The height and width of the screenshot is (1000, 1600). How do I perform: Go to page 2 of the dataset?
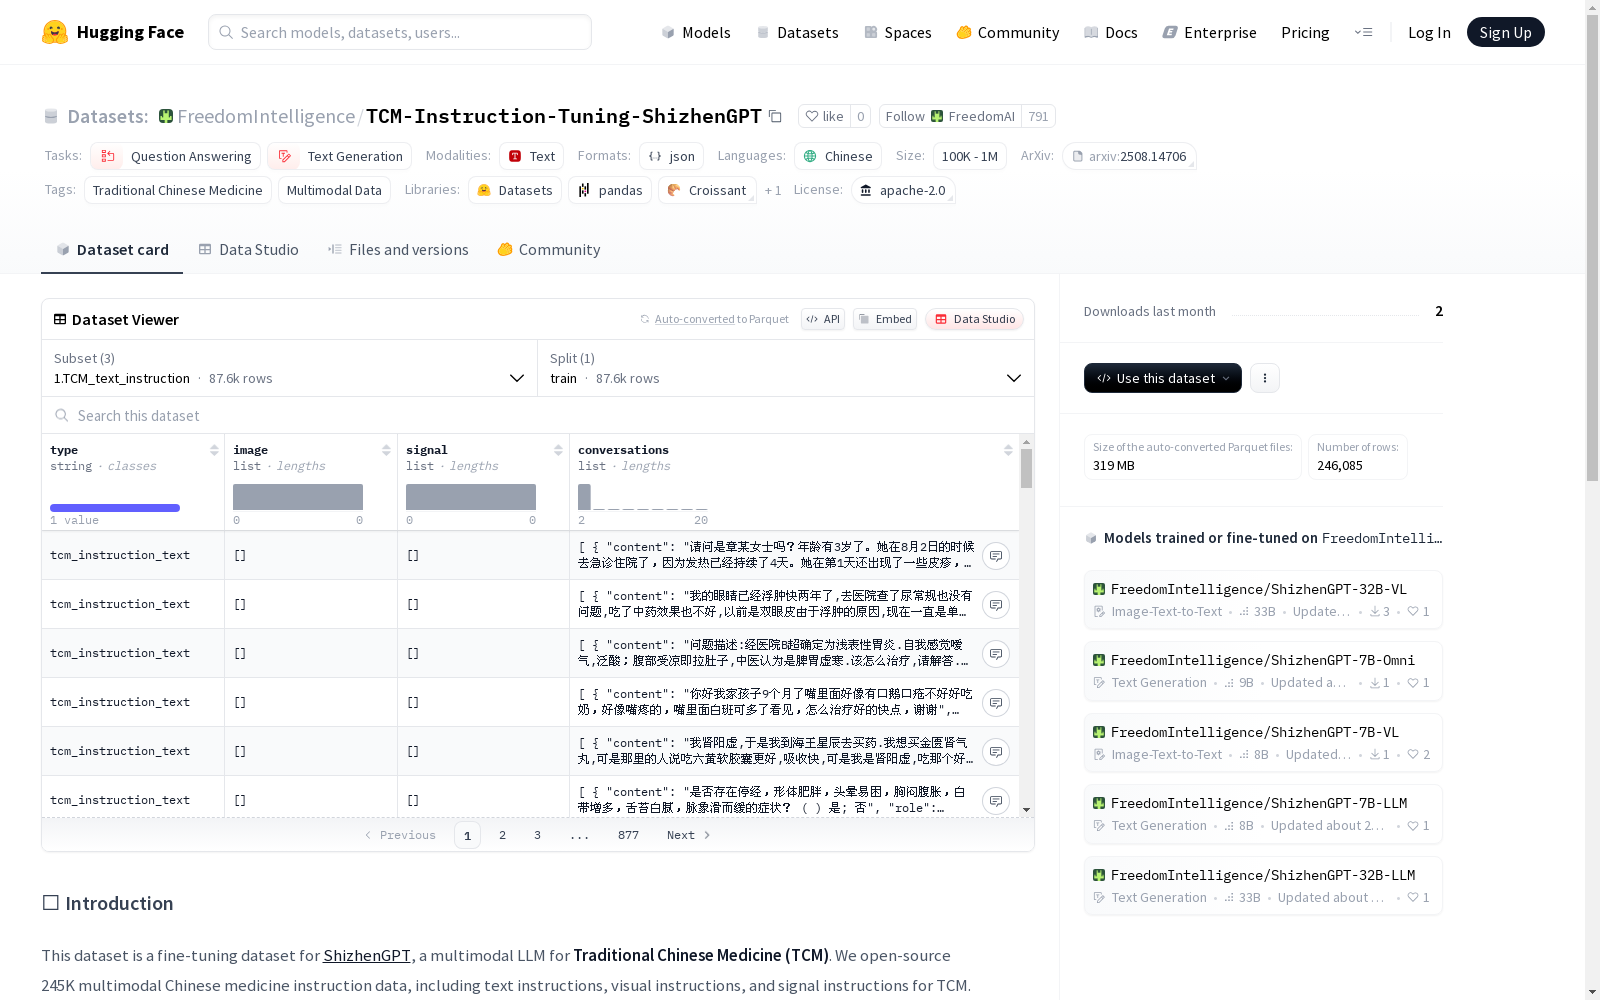(x=502, y=835)
